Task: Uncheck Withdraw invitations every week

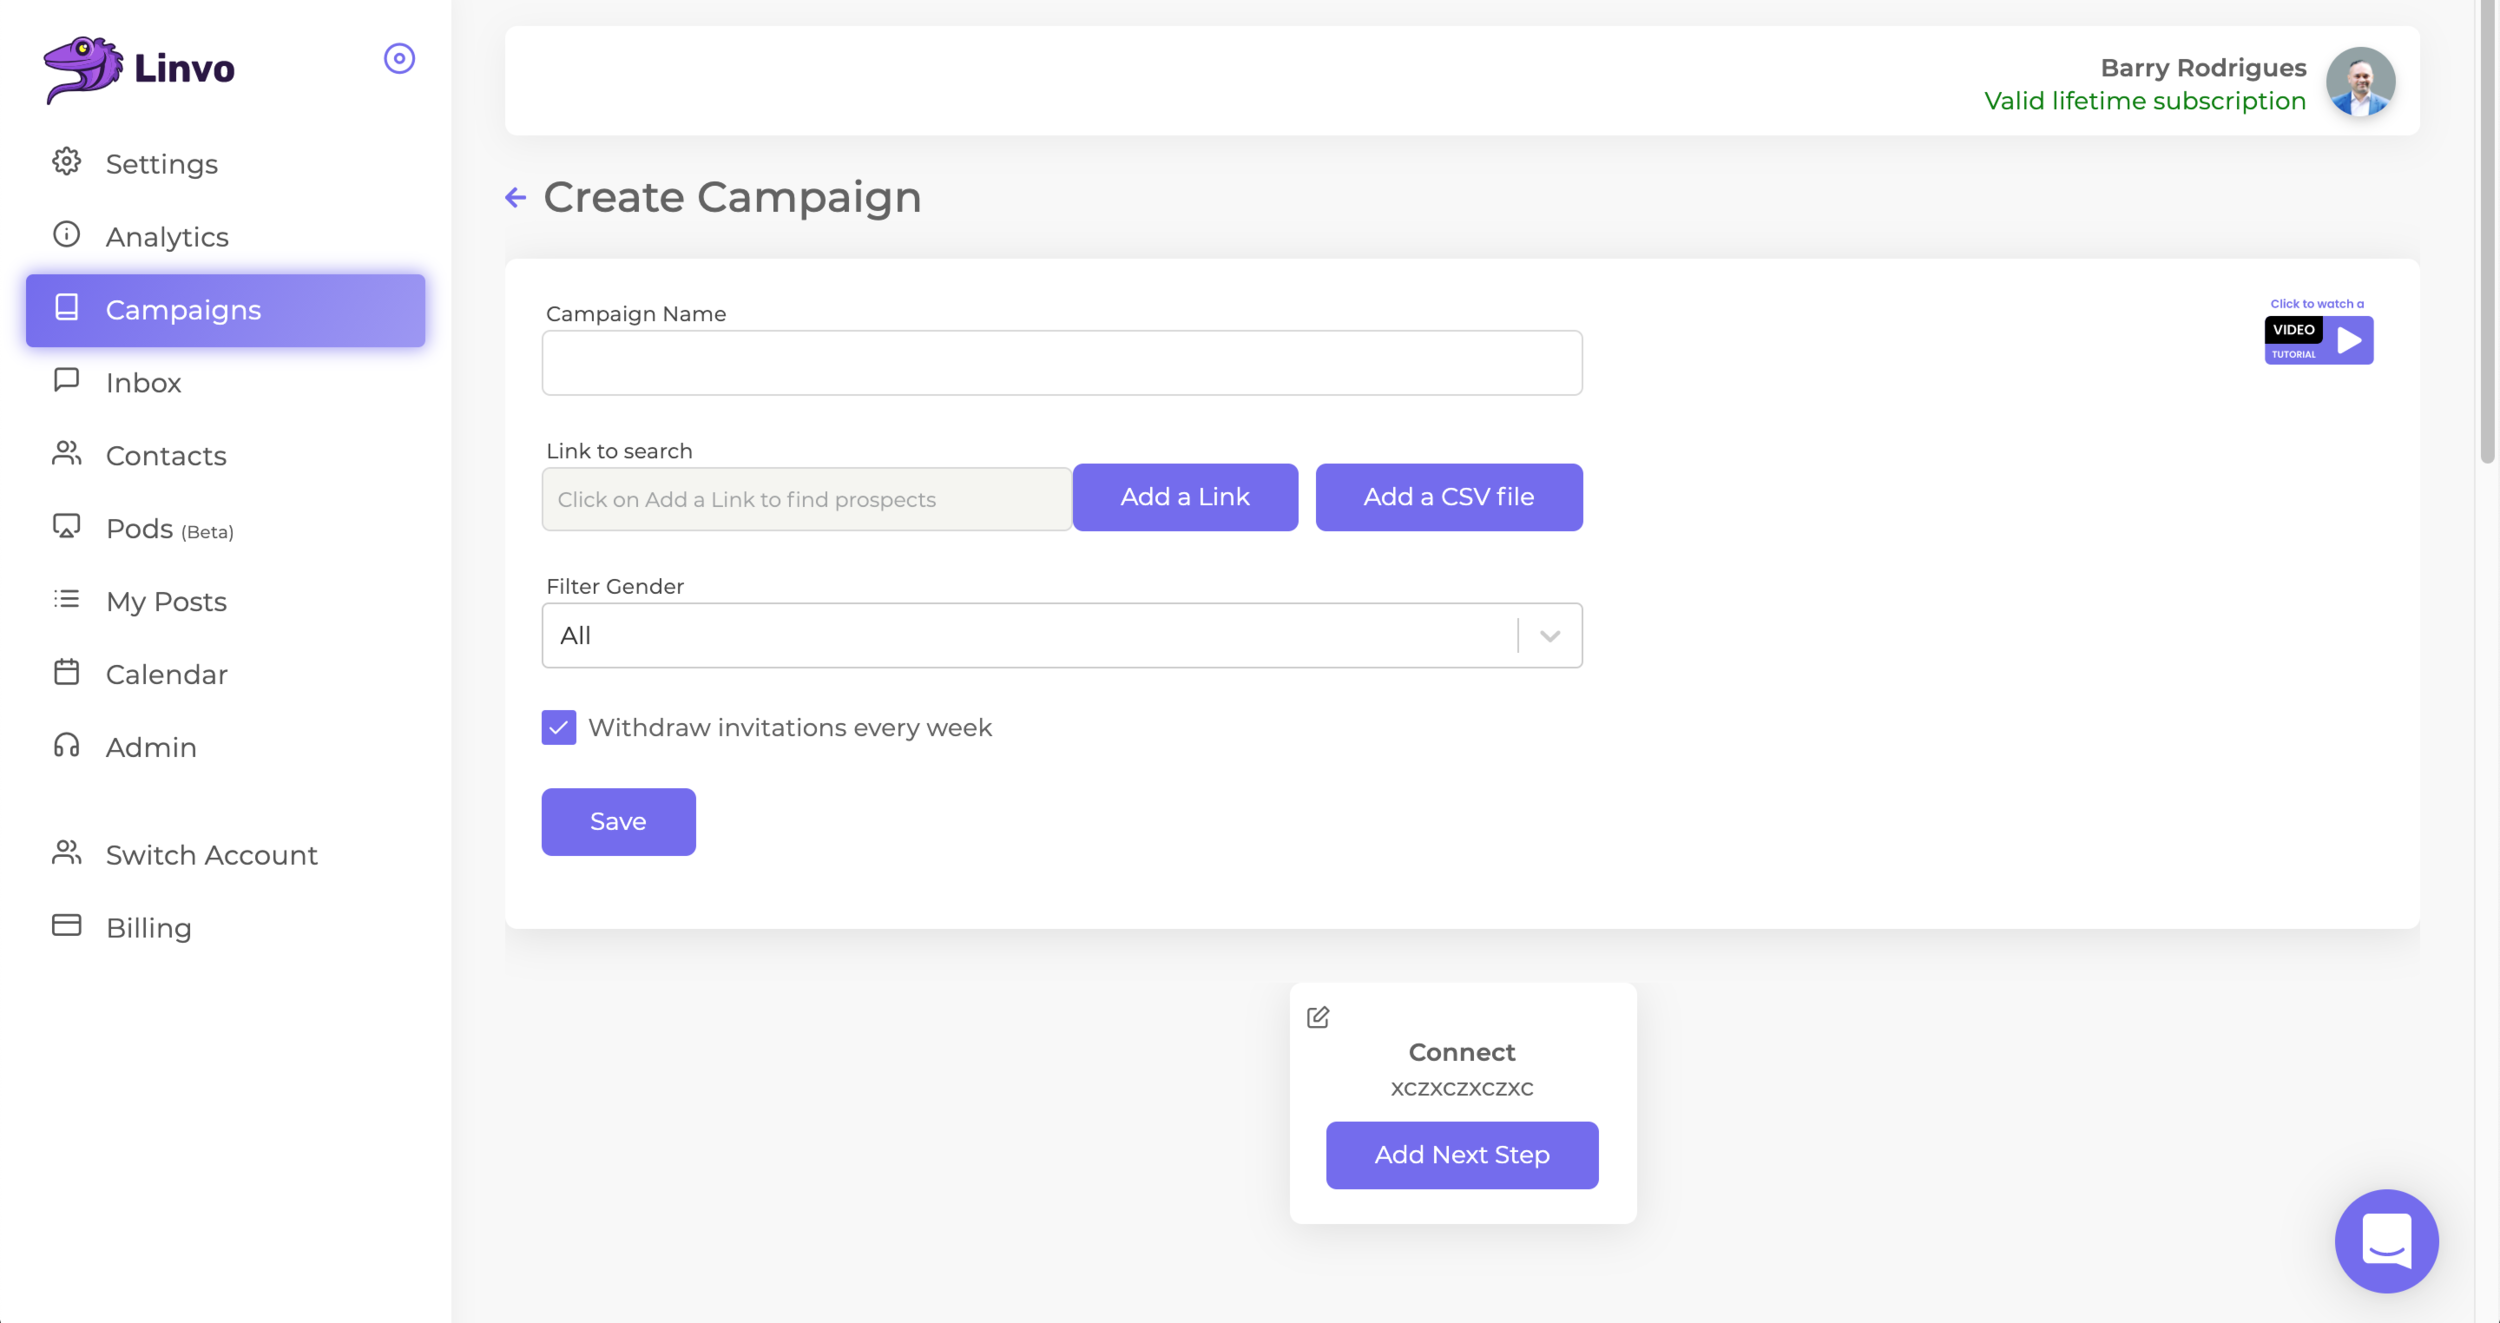Action: [x=559, y=727]
